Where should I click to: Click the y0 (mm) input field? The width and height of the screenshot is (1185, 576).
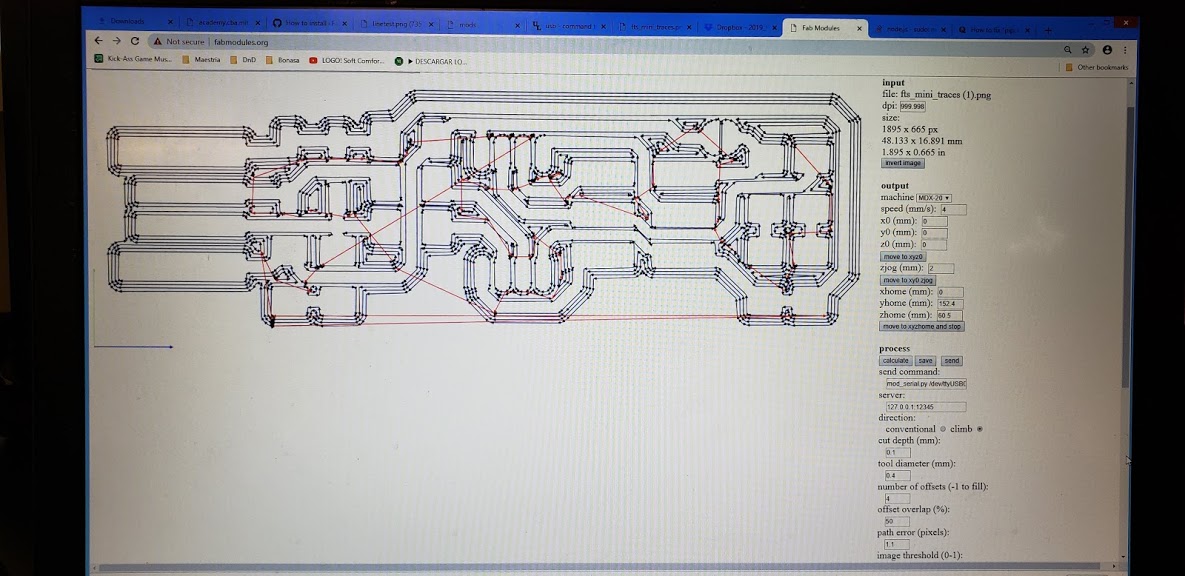[x=934, y=233]
